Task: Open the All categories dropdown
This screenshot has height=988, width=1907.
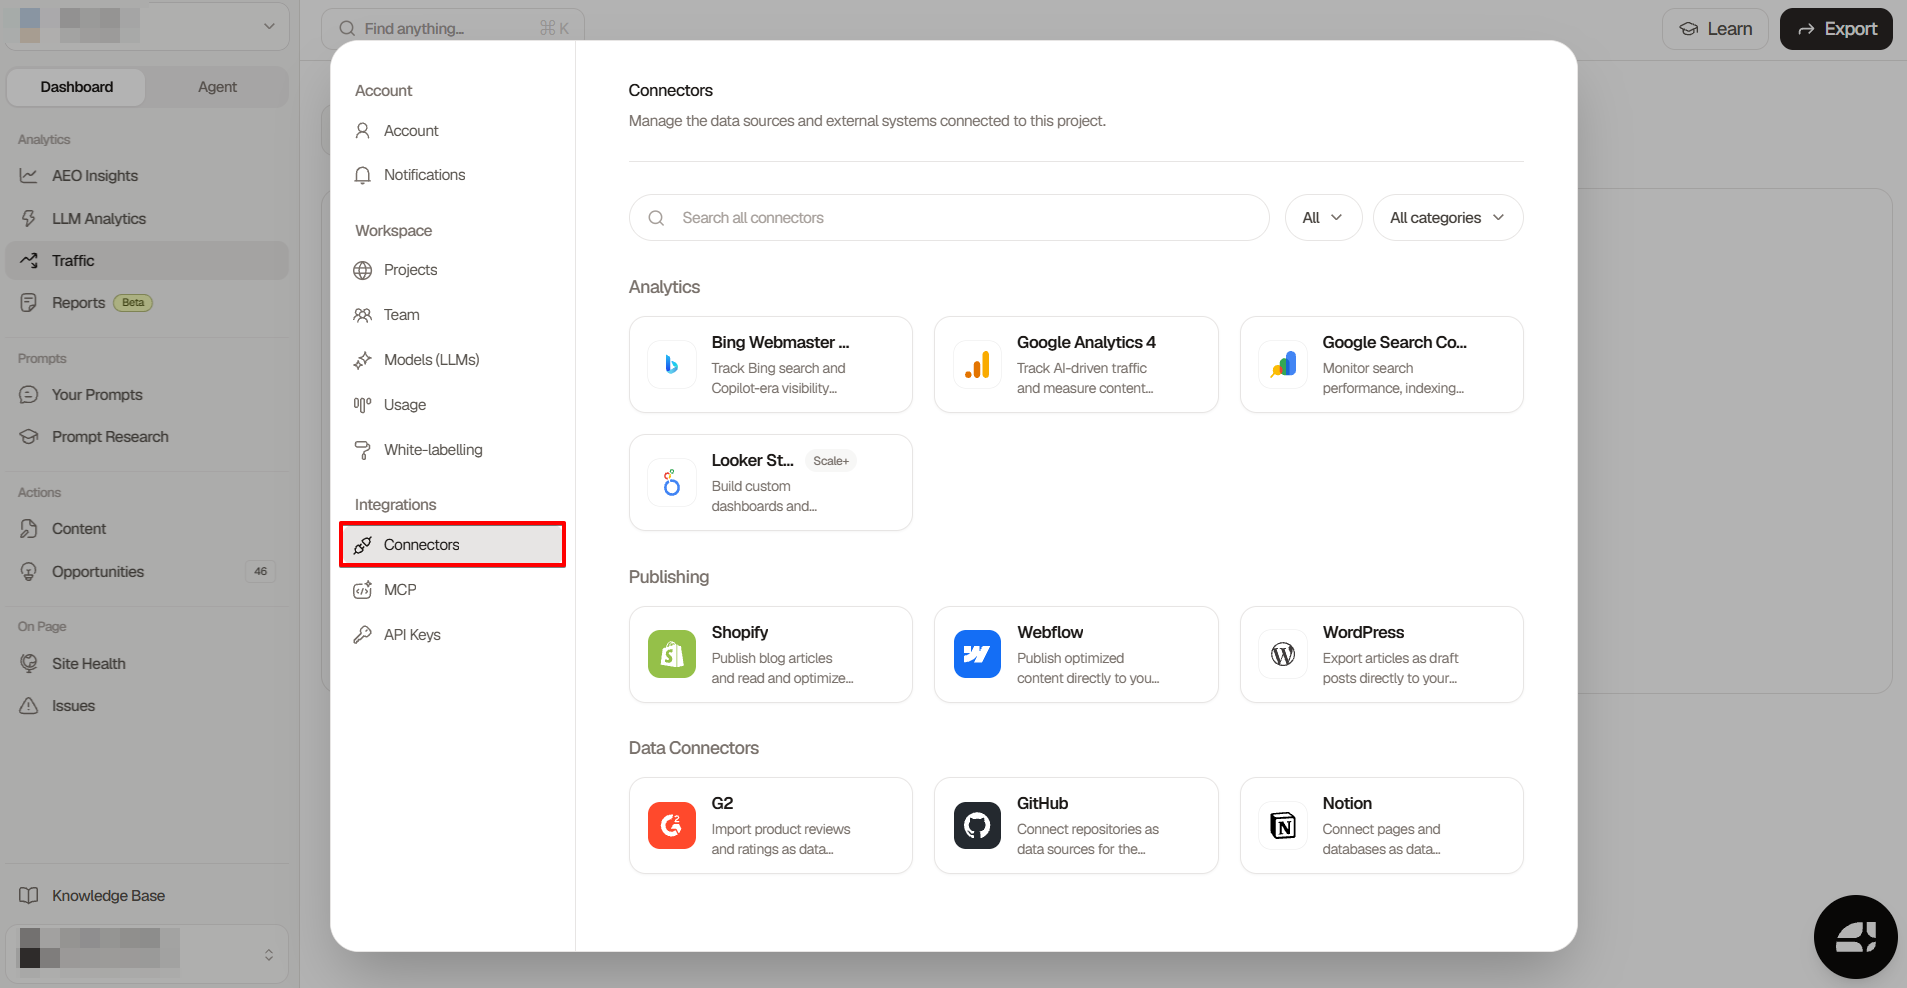Action: pyautogui.click(x=1448, y=217)
